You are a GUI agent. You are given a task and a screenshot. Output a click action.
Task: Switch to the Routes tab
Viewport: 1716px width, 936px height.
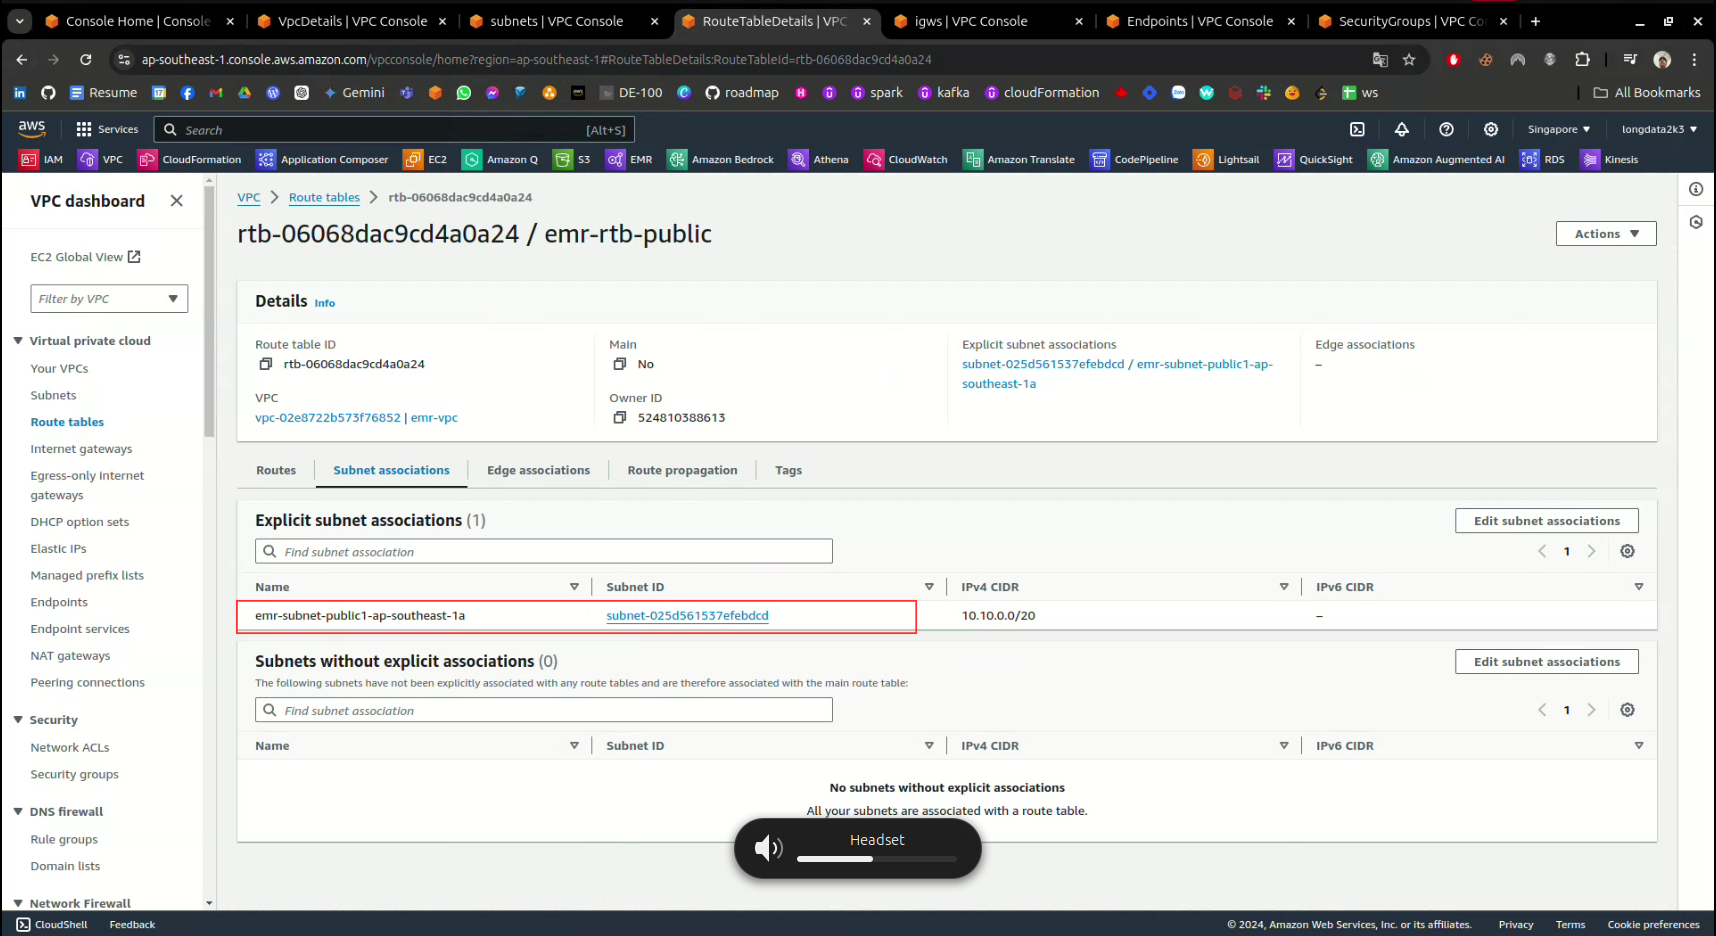[x=276, y=470]
